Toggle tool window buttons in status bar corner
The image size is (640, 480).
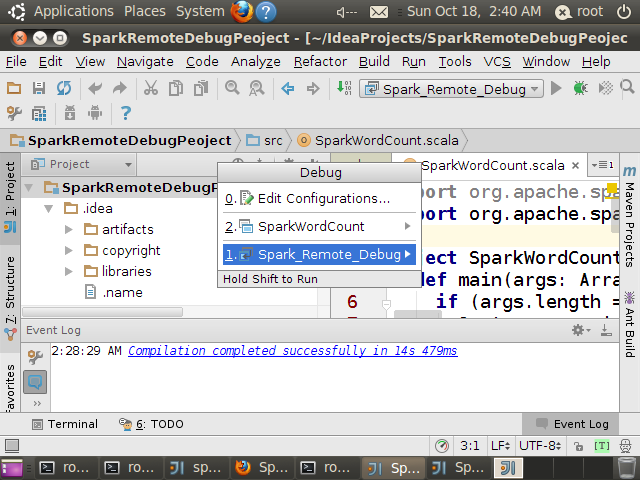click(12, 446)
